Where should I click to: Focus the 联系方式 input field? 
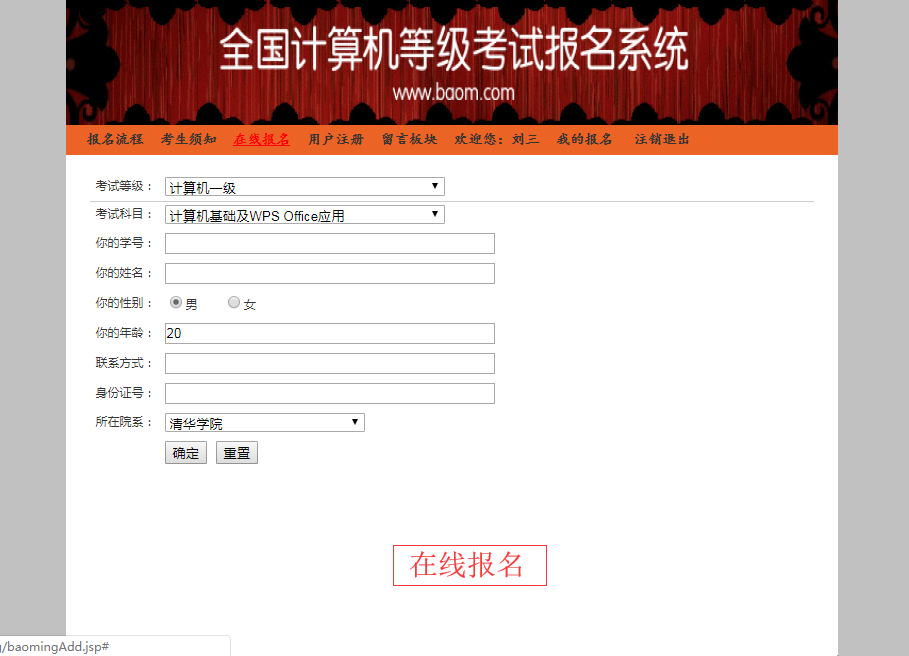(330, 363)
